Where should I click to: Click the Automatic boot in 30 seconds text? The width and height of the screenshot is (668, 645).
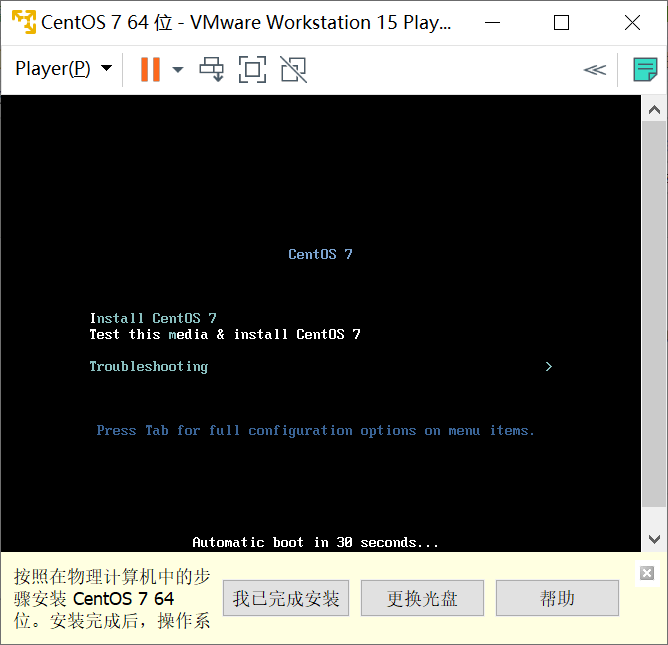click(315, 542)
